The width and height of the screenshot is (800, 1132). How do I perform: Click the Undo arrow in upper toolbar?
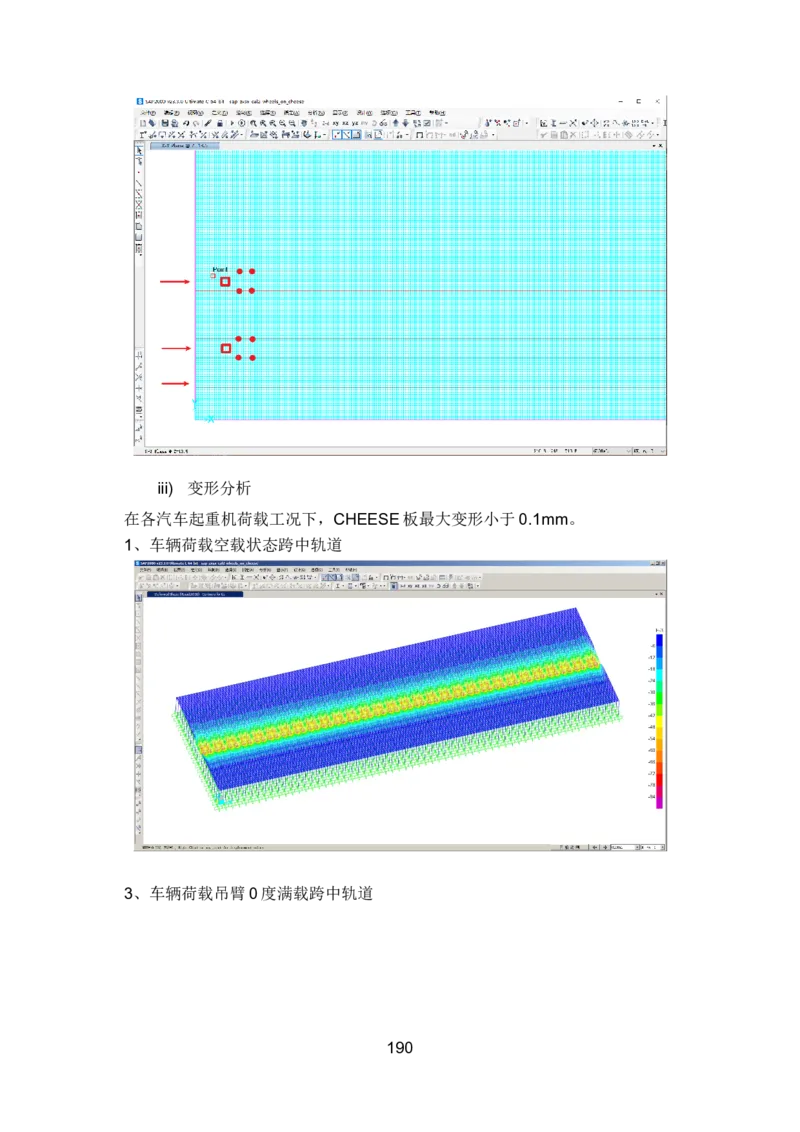(x=186, y=123)
